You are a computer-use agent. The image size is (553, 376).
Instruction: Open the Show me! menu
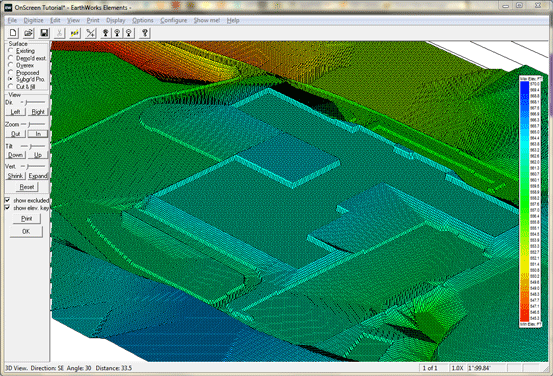tap(207, 20)
